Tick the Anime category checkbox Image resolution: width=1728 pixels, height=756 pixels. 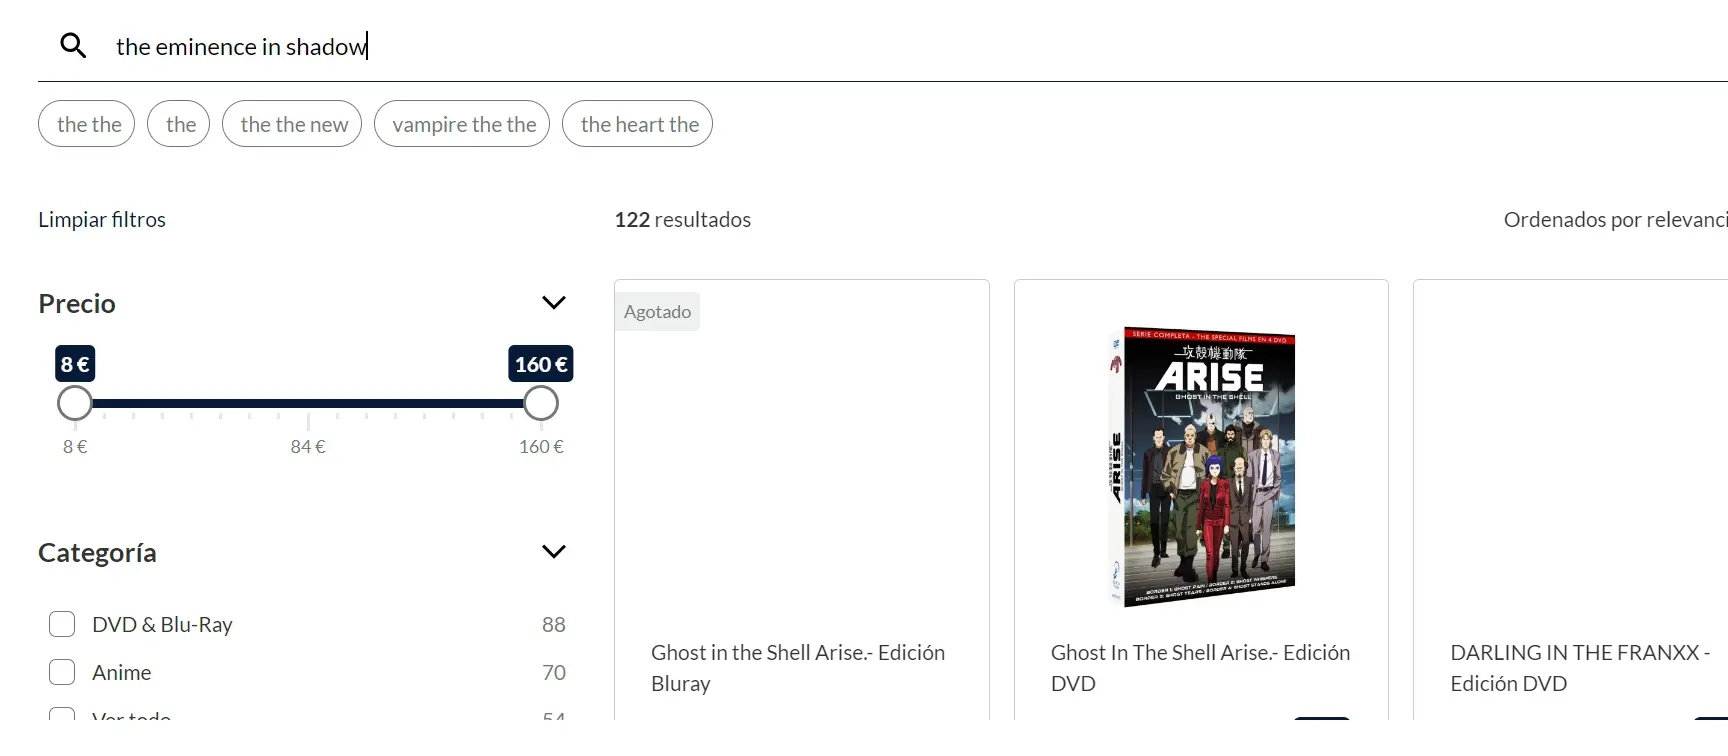[62, 672]
